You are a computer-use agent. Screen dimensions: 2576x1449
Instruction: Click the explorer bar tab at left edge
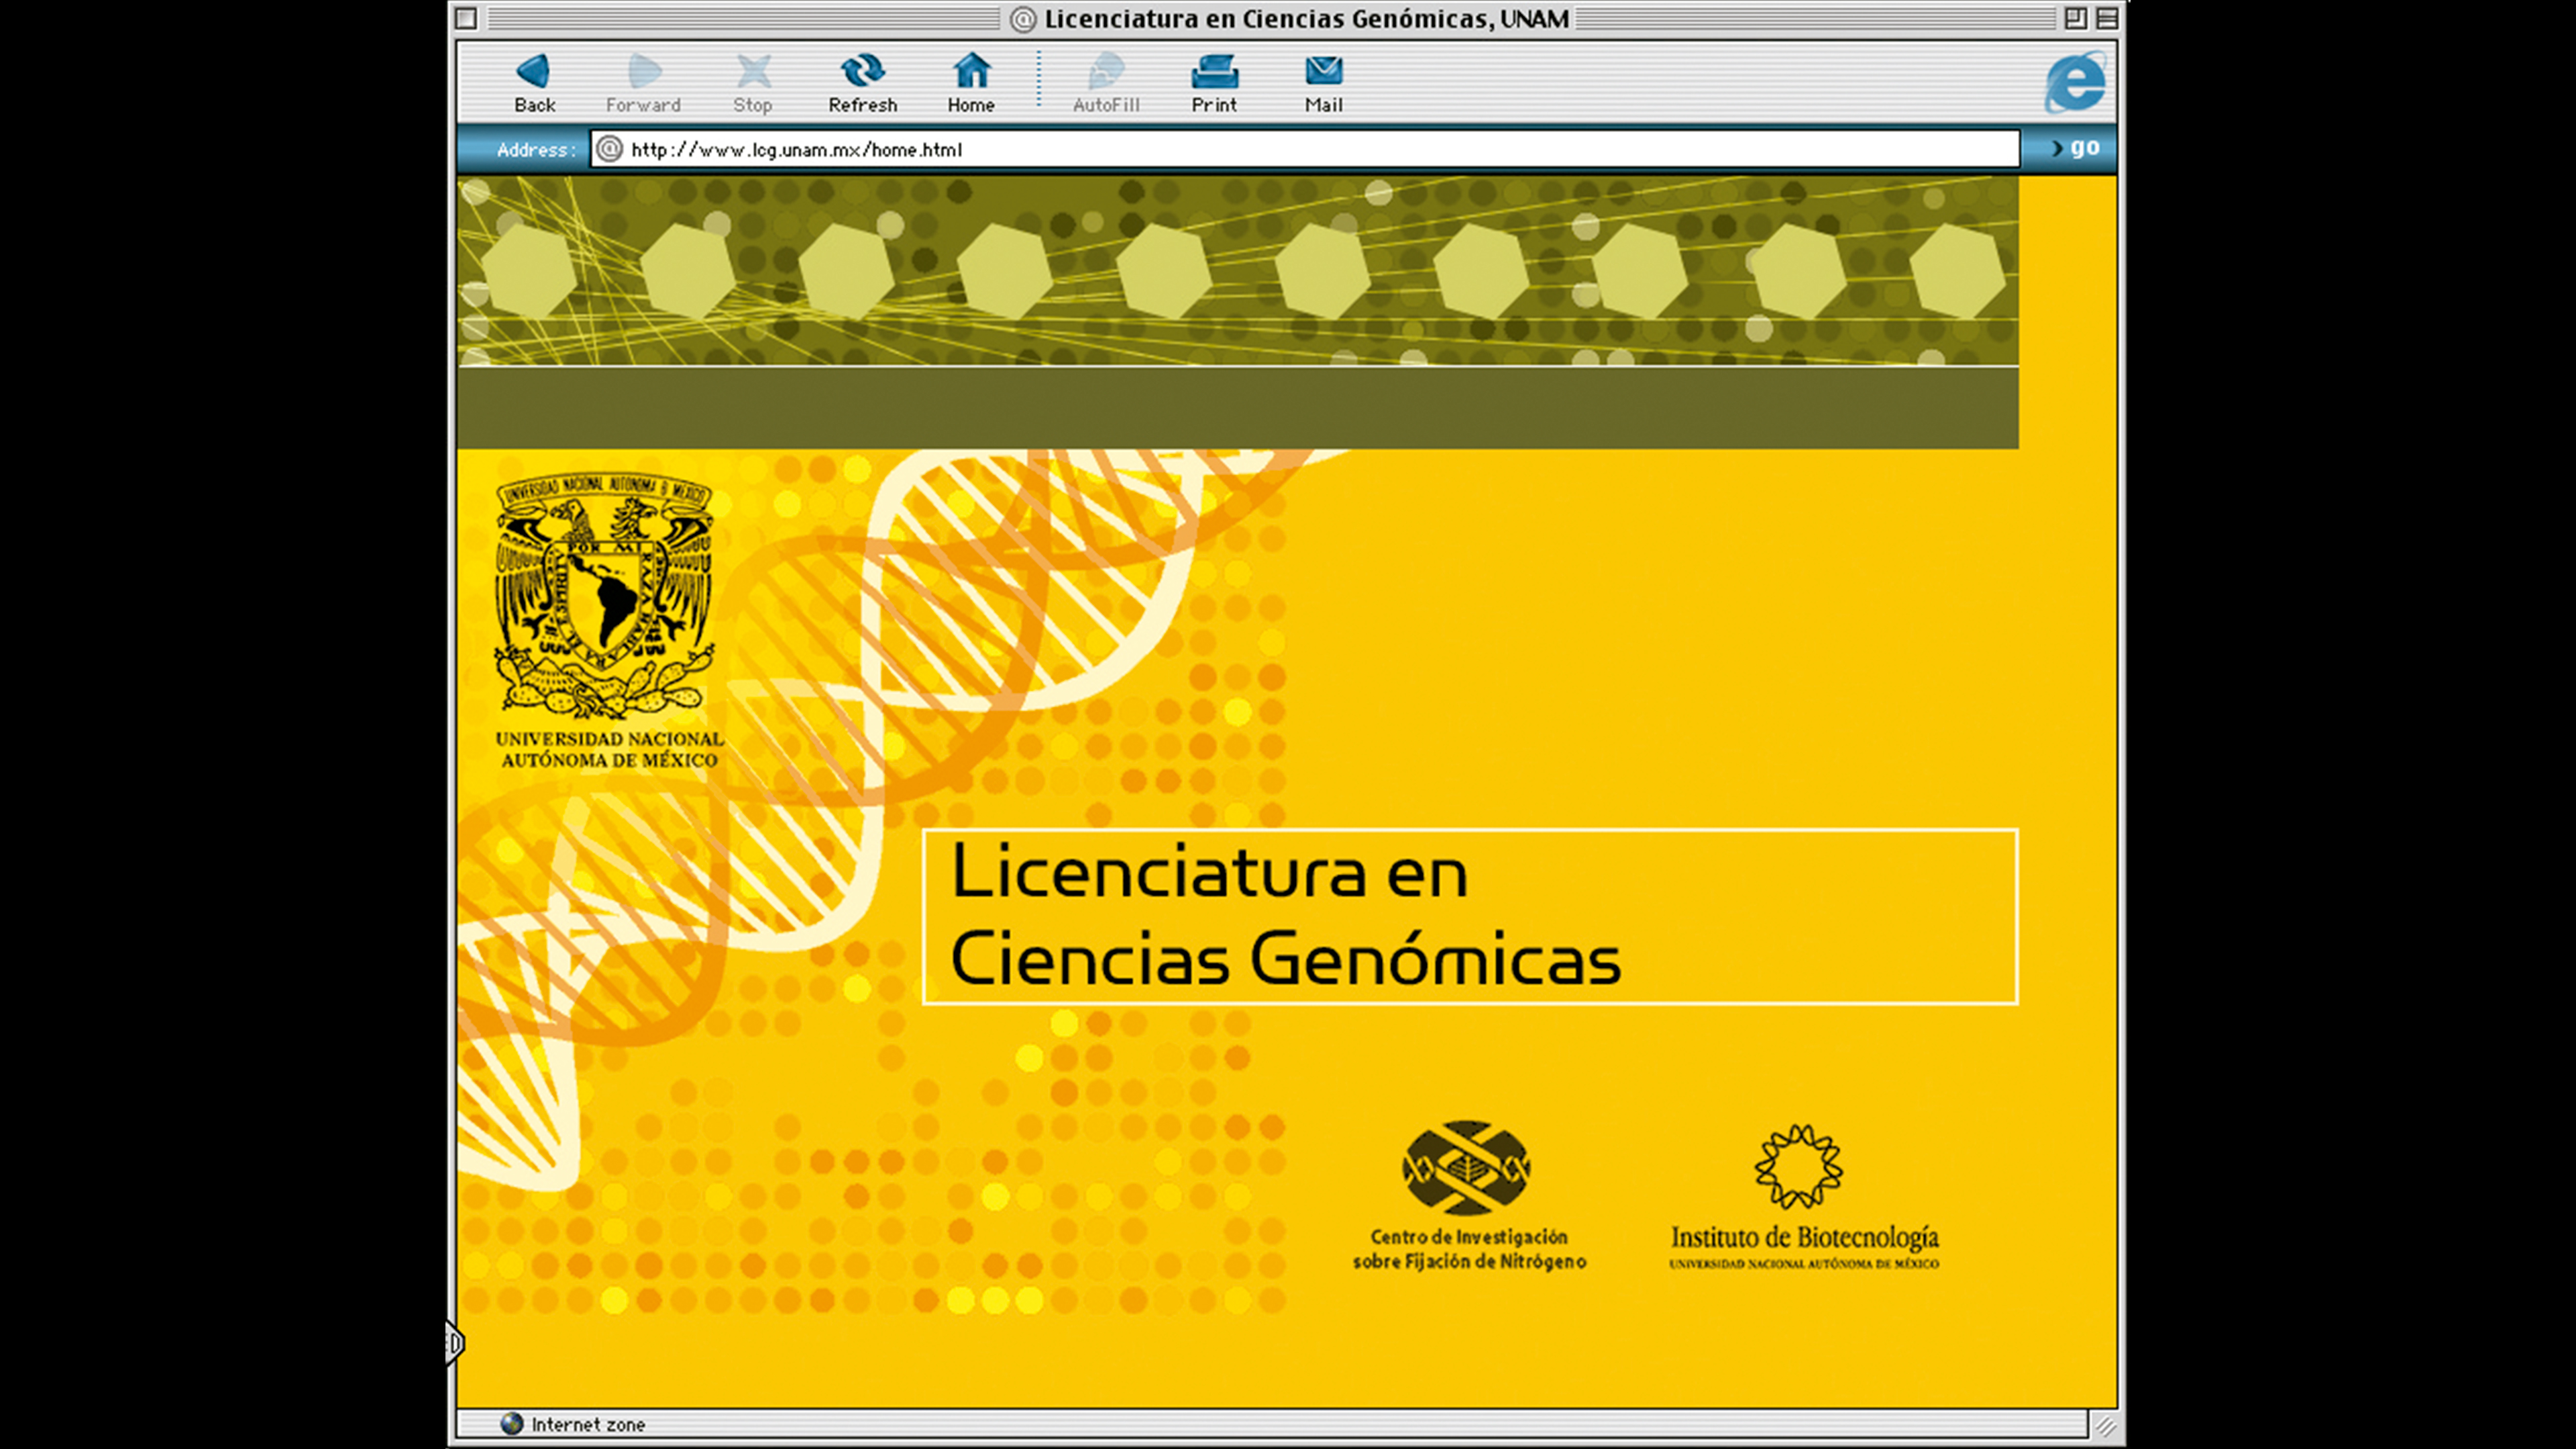(454, 1342)
